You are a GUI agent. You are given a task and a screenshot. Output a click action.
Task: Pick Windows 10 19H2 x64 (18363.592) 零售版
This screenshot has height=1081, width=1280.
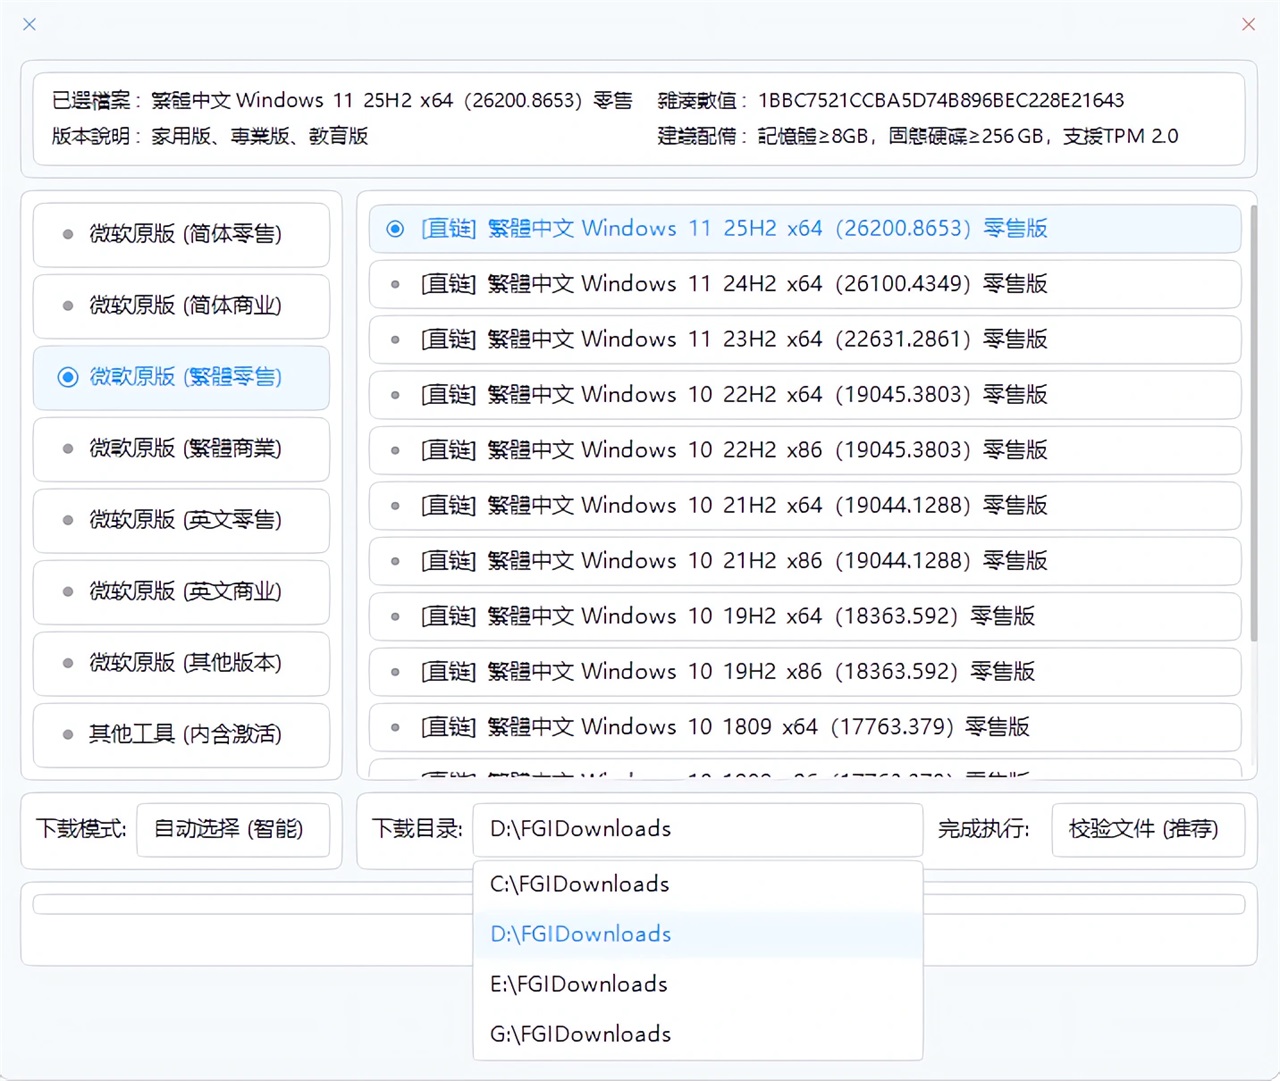coord(805,617)
